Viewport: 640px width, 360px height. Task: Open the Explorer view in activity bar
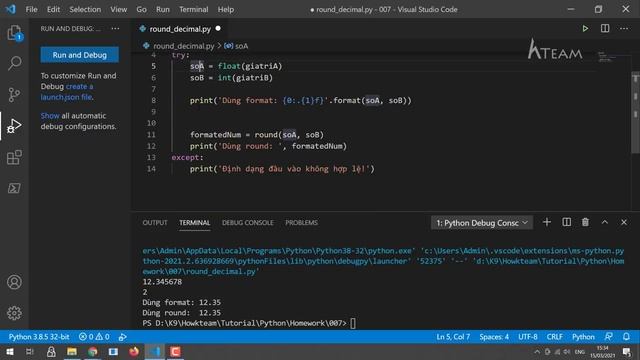tap(14, 33)
